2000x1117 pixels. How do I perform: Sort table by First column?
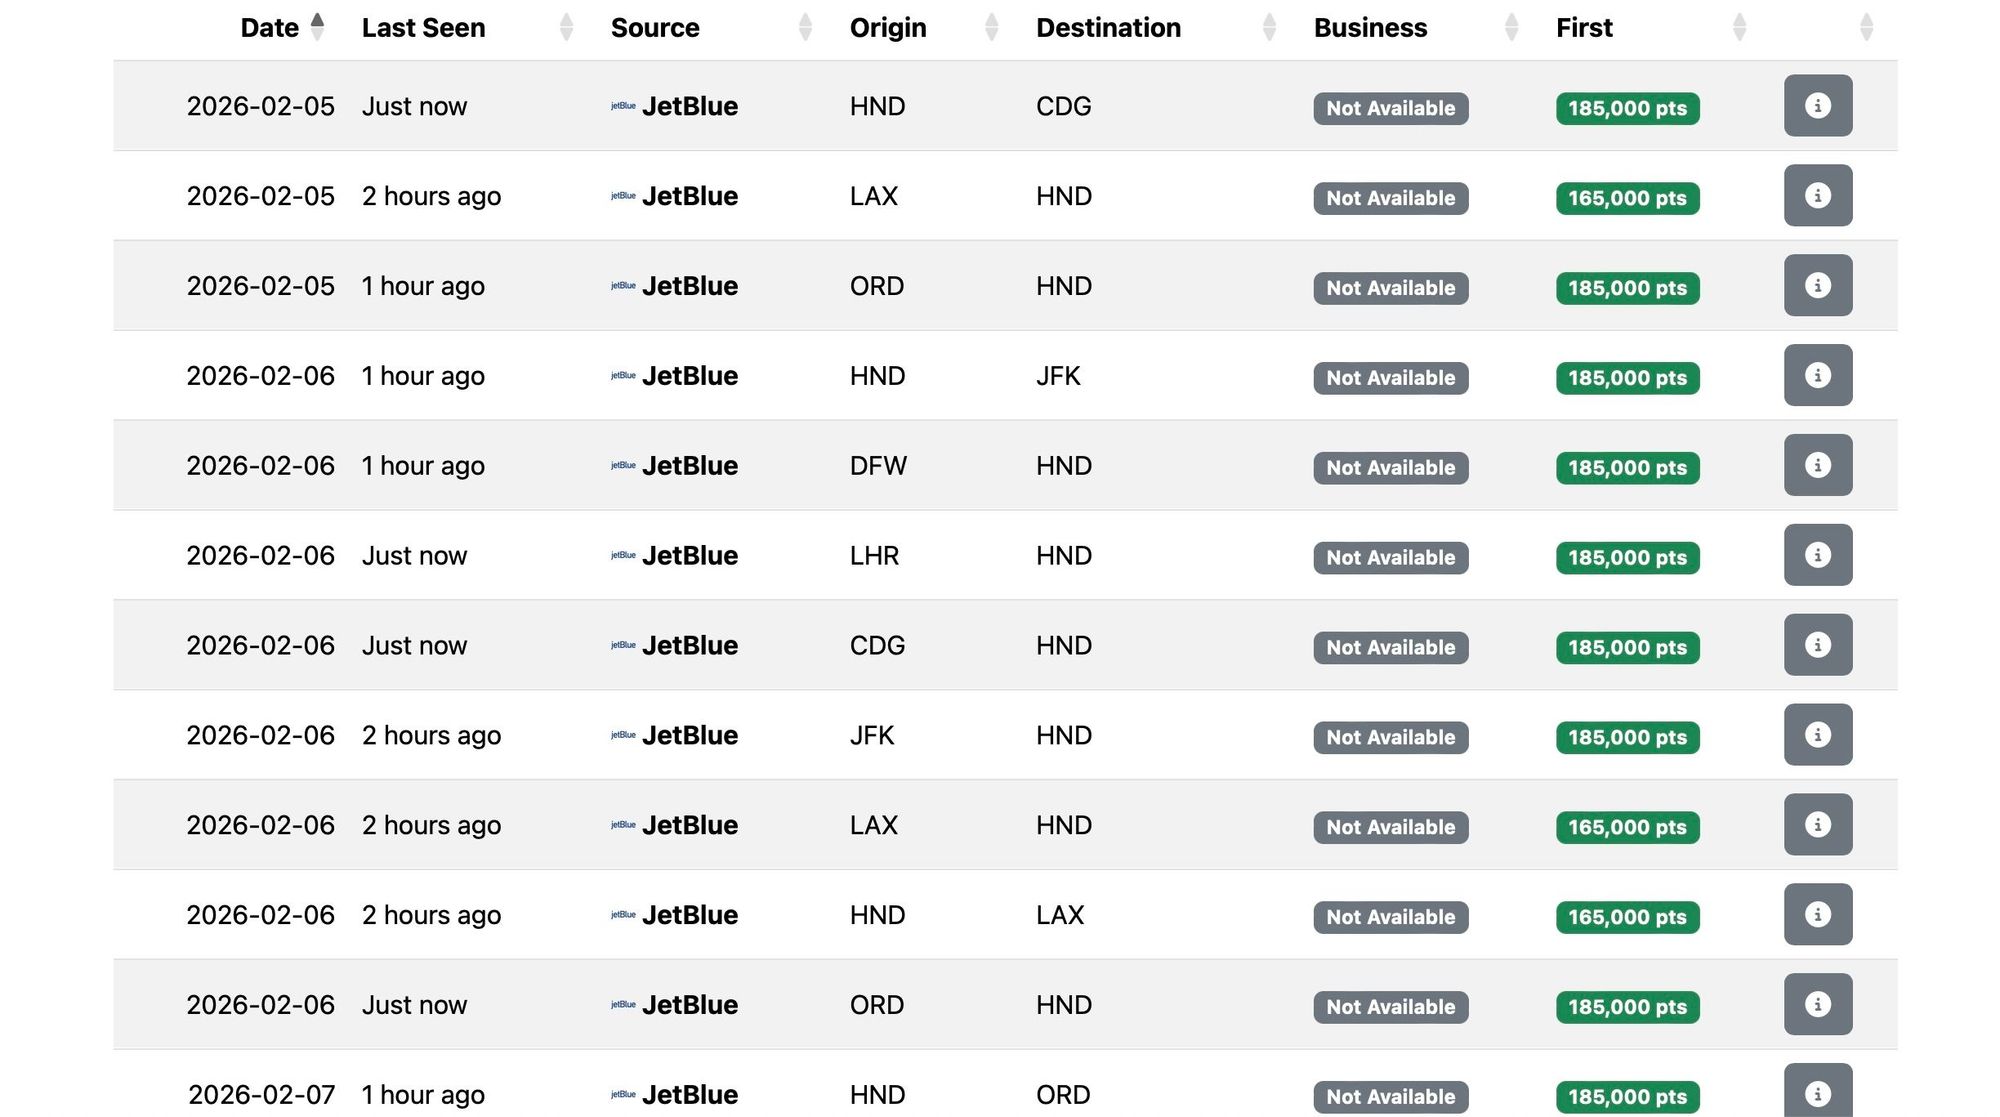click(1584, 28)
